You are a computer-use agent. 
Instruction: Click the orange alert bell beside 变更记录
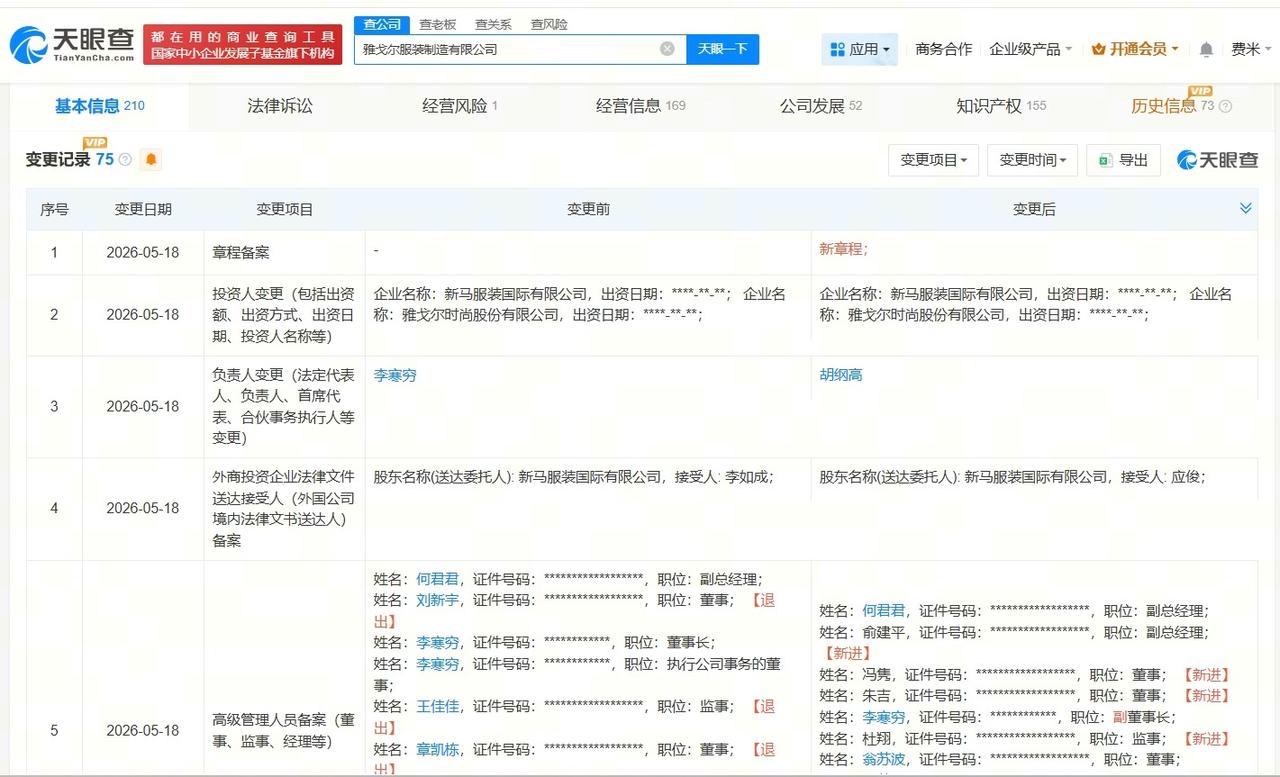point(150,159)
